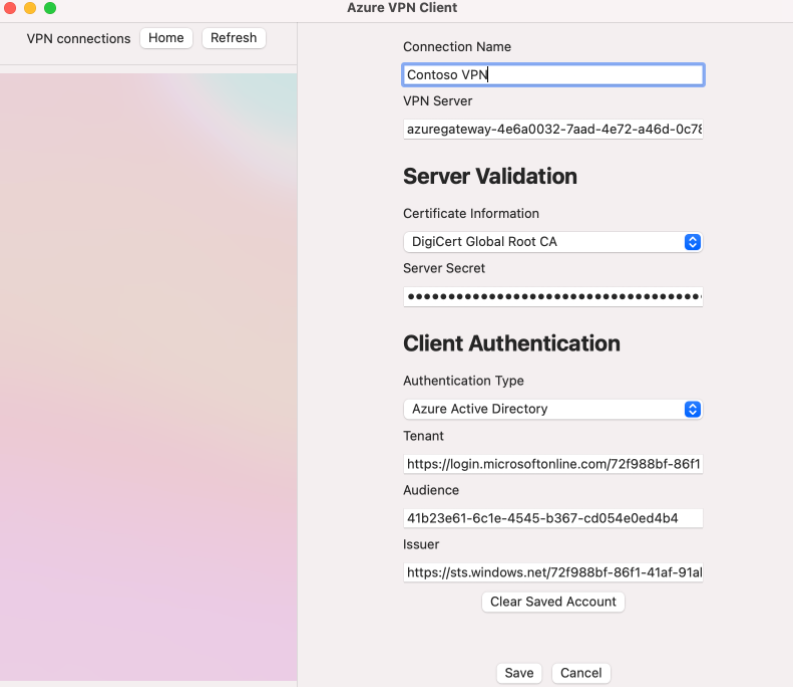The image size is (793, 687).
Task: Close the Azure VPN Client window
Action: [x=10, y=8]
